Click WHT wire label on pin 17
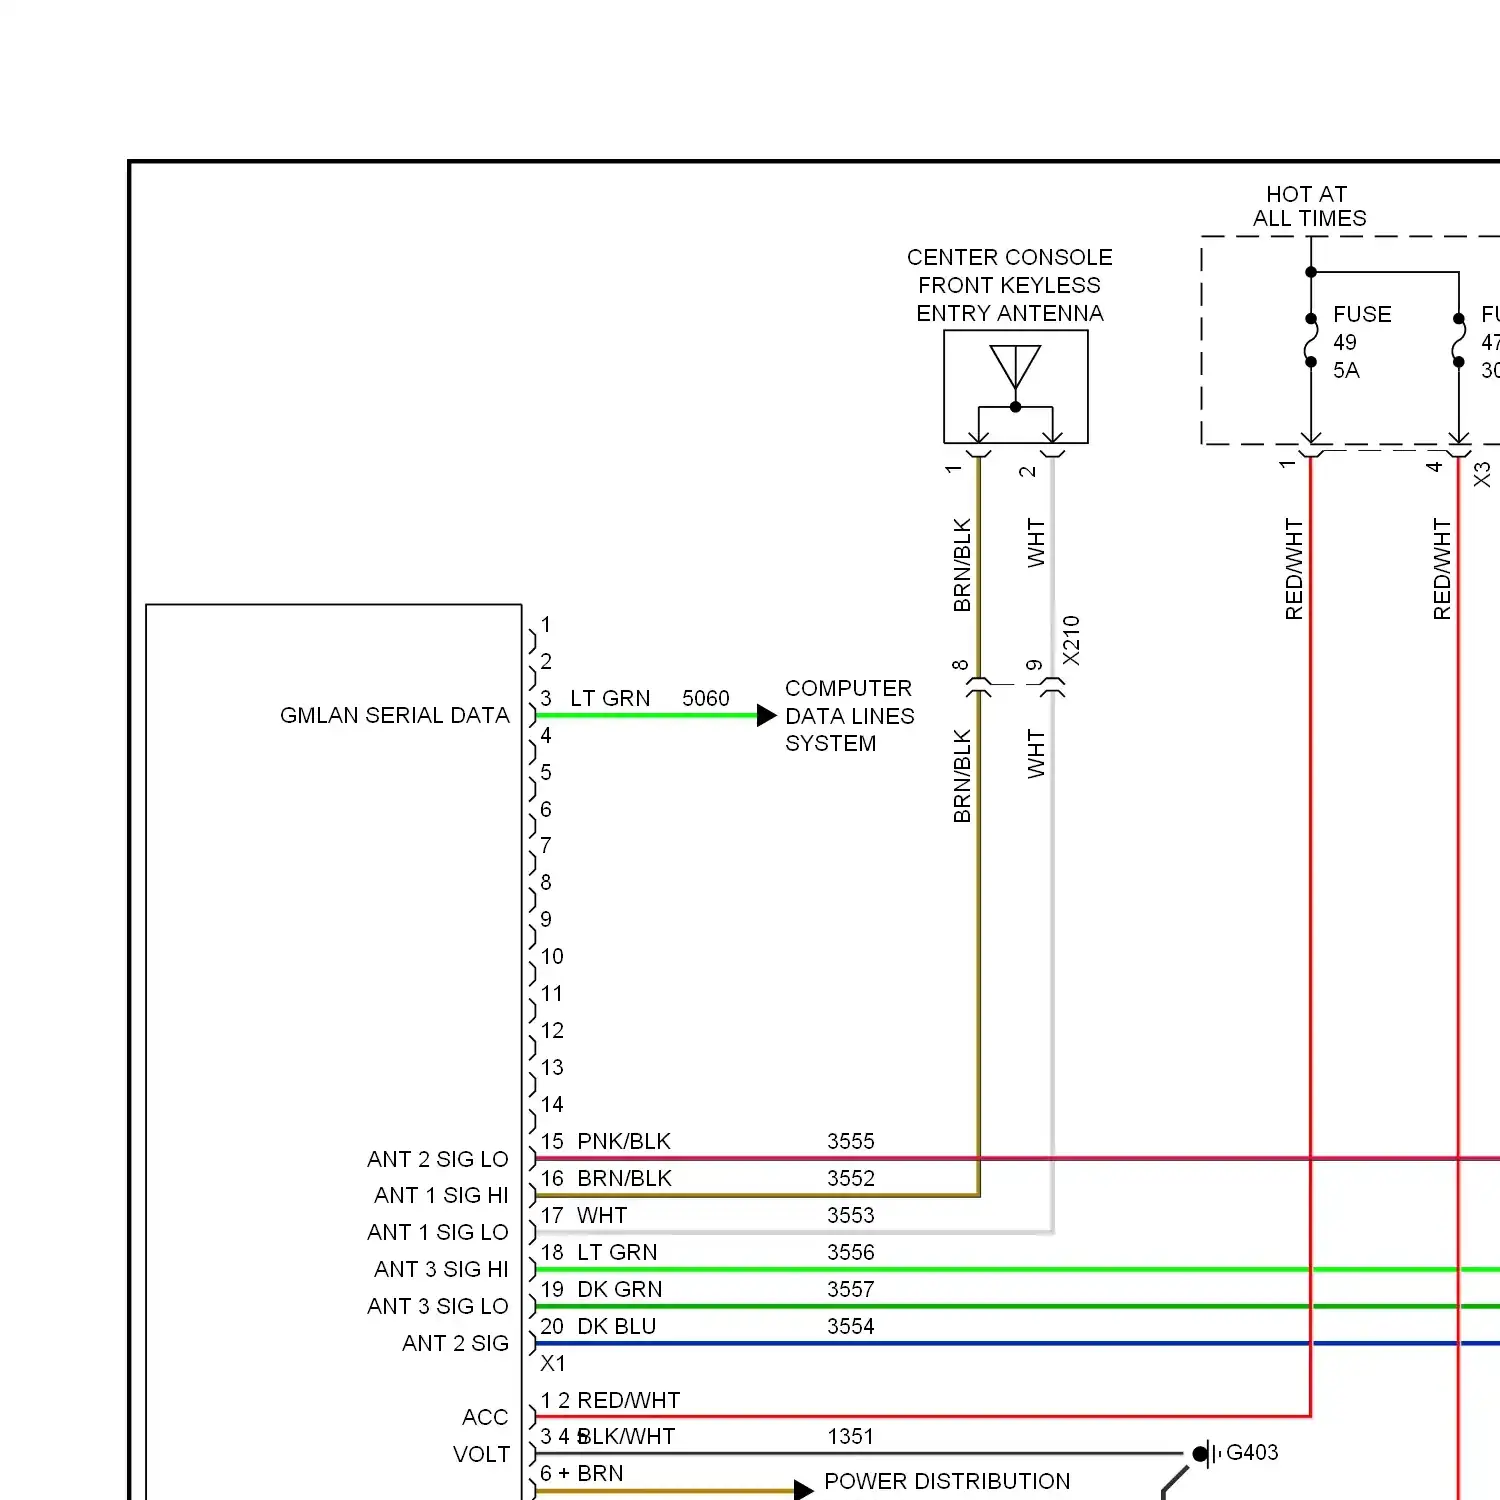This screenshot has height=1500, width=1500. click(602, 1215)
